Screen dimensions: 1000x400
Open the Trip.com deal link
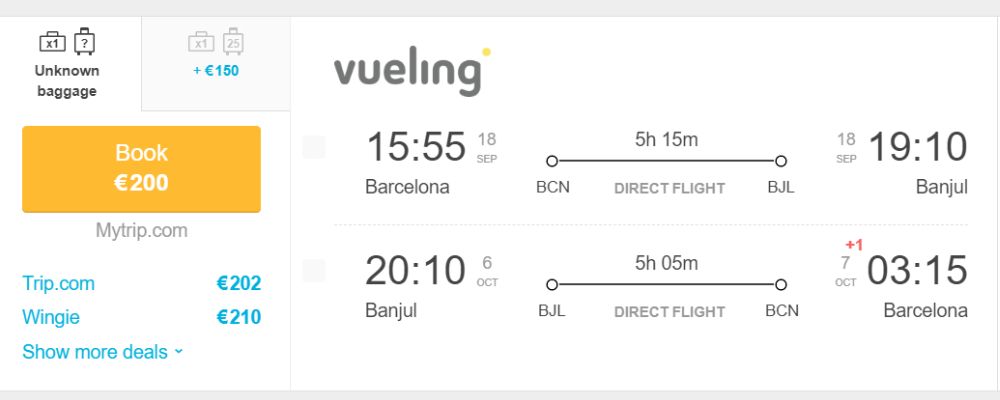click(x=58, y=283)
